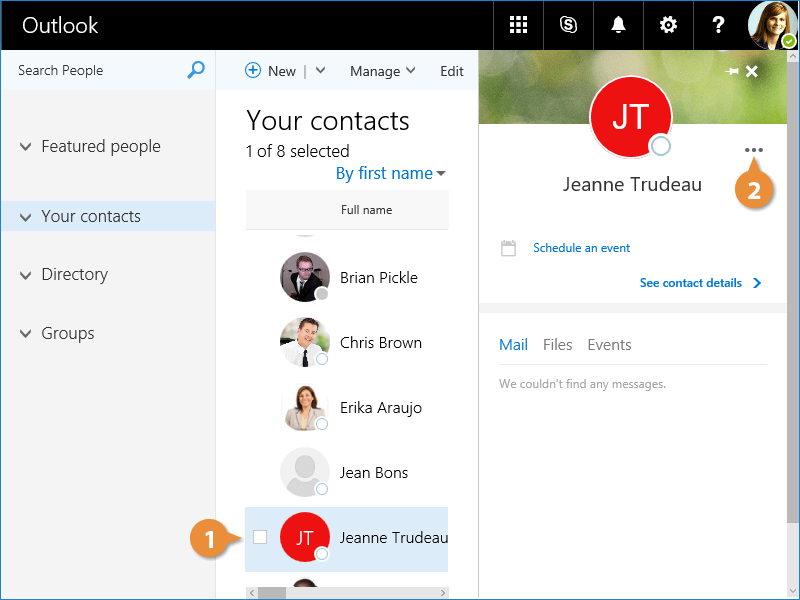The image size is (800, 600).
Task: Click the See contact details link
Action: (x=699, y=283)
